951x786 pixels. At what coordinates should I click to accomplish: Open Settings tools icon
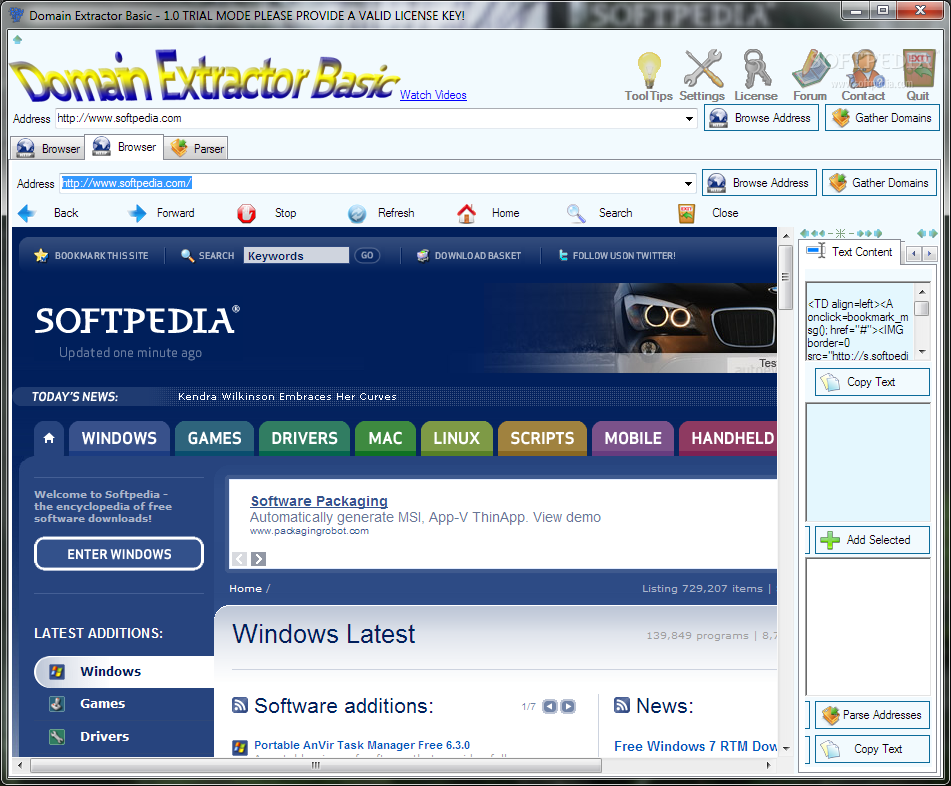[x=702, y=69]
